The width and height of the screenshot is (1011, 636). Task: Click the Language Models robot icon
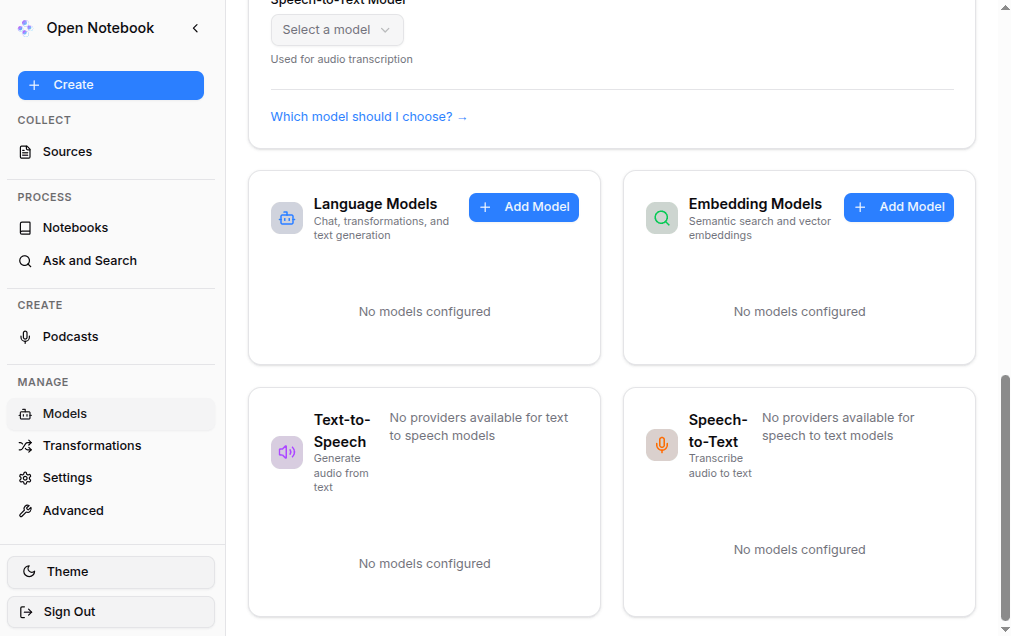287,218
